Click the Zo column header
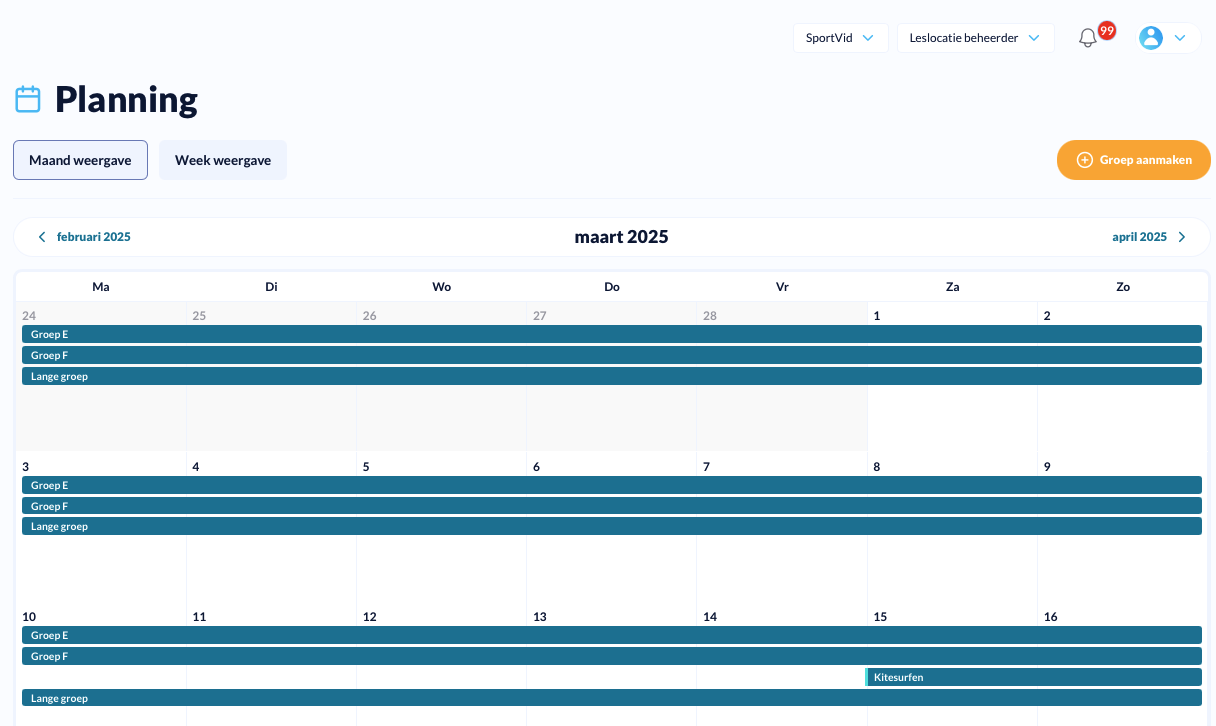The width and height of the screenshot is (1216, 726). pos(1123,287)
